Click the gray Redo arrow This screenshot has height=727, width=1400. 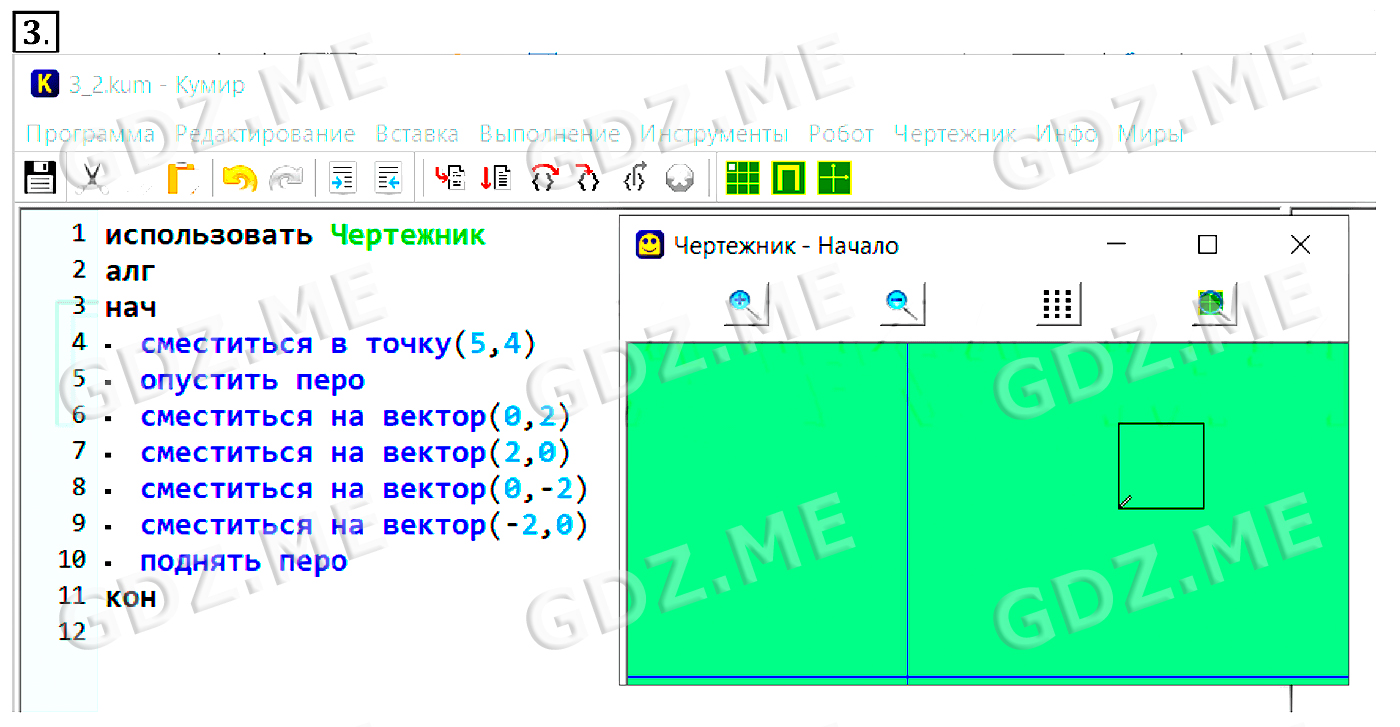(287, 179)
